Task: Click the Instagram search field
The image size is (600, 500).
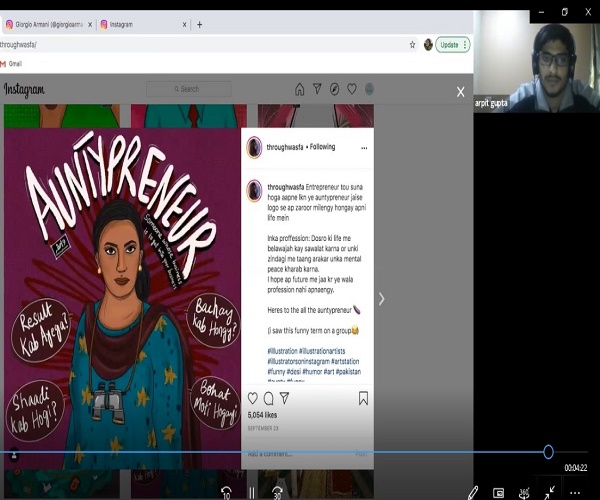Action: click(189, 89)
